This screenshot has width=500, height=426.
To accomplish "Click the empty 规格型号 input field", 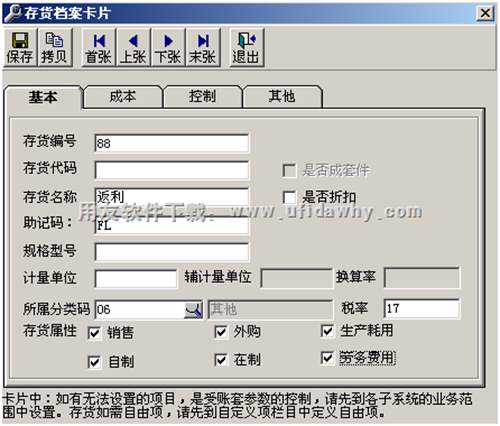I will (x=172, y=252).
